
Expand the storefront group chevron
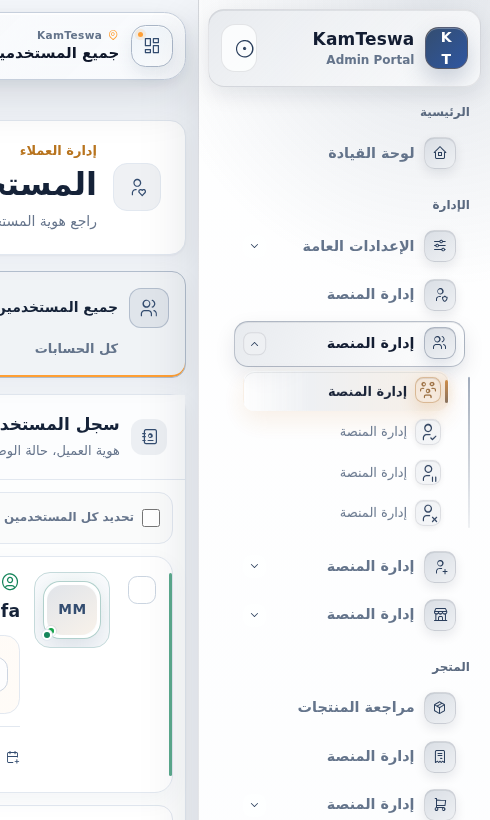pos(254,615)
